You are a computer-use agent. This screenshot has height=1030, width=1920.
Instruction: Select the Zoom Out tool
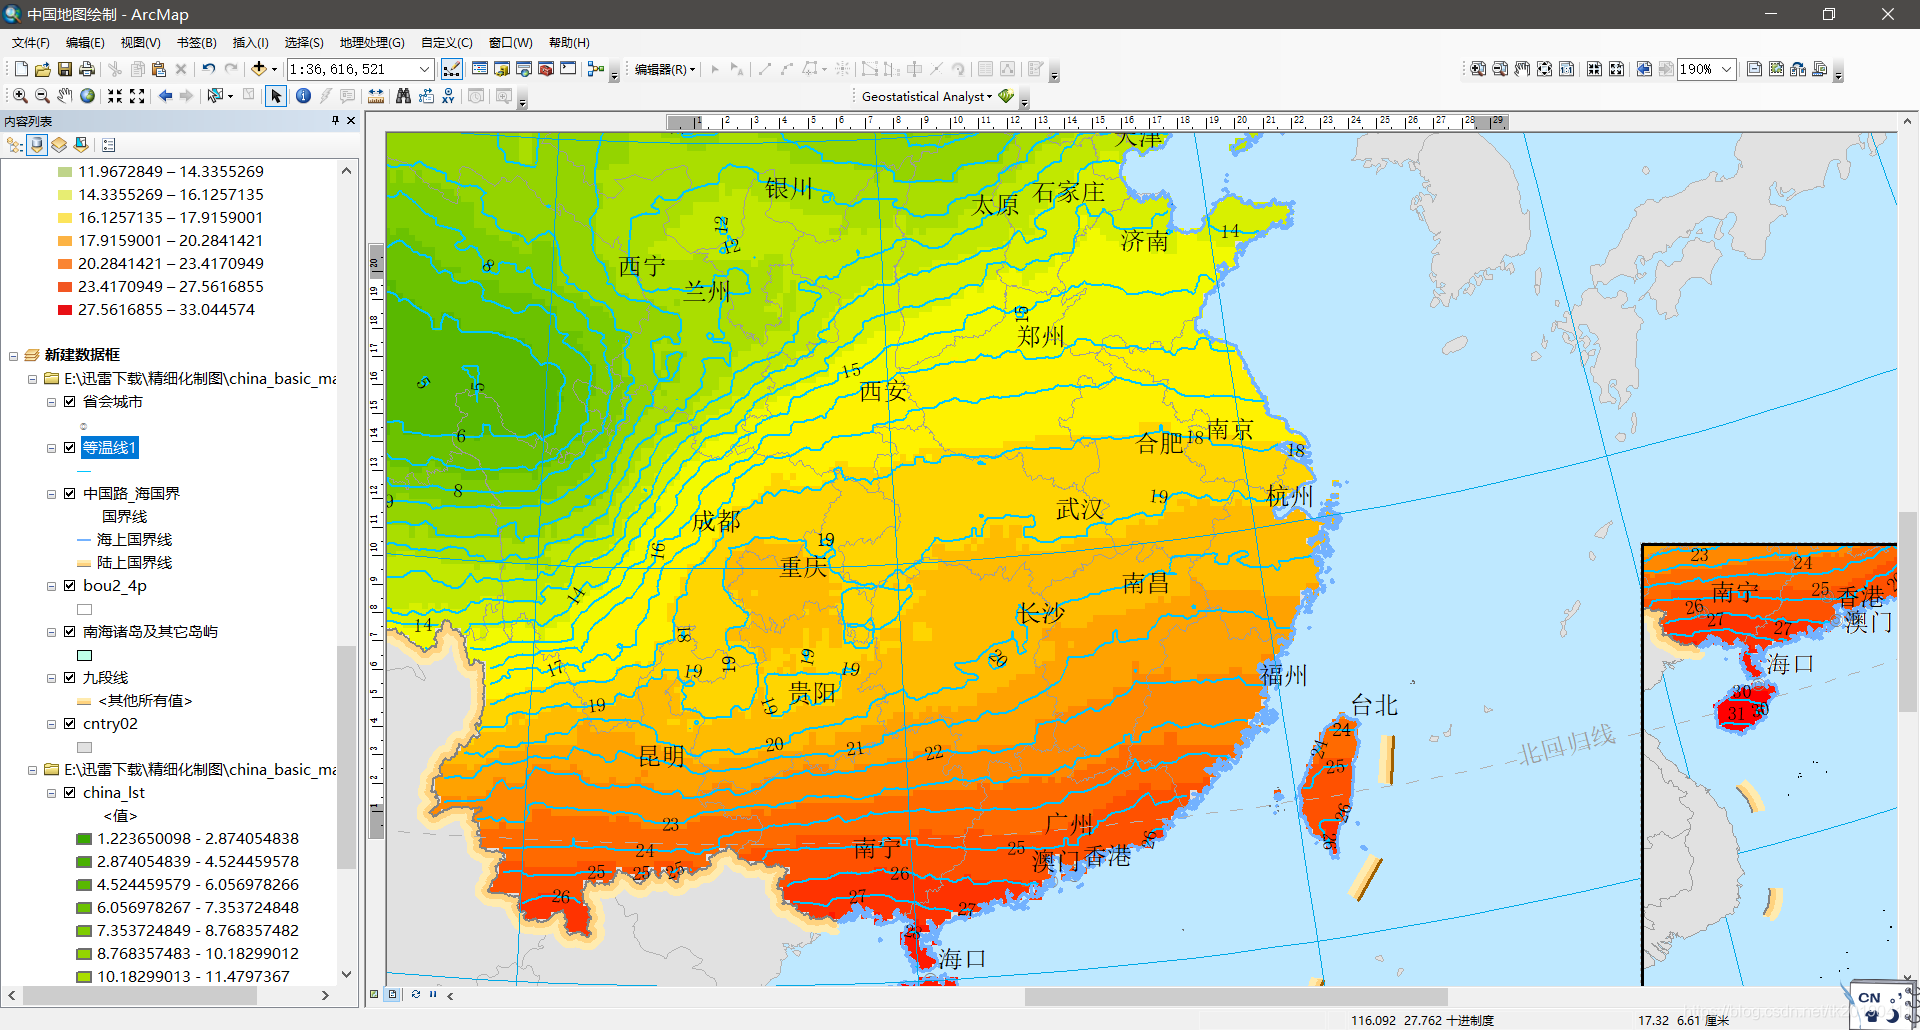pyautogui.click(x=42, y=96)
